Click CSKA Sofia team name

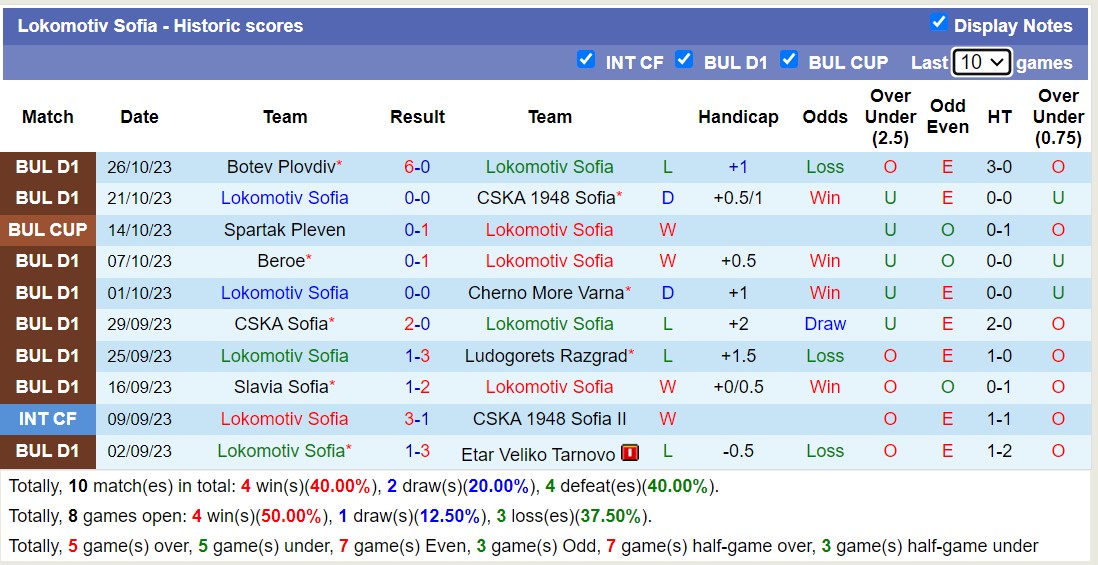click(280, 324)
